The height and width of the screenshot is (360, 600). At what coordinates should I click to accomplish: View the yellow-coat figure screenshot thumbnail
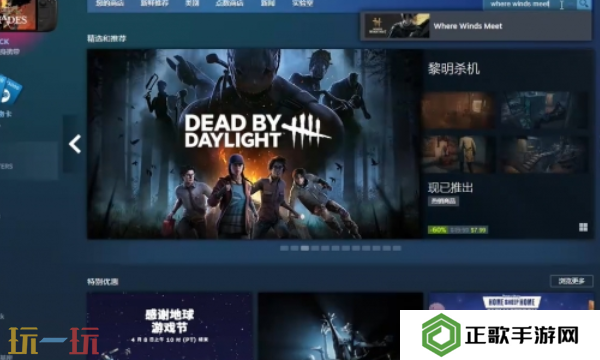[x=458, y=154]
